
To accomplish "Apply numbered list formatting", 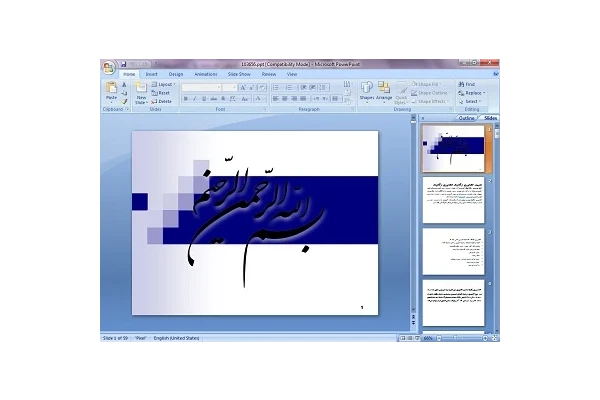I will [x=290, y=88].
